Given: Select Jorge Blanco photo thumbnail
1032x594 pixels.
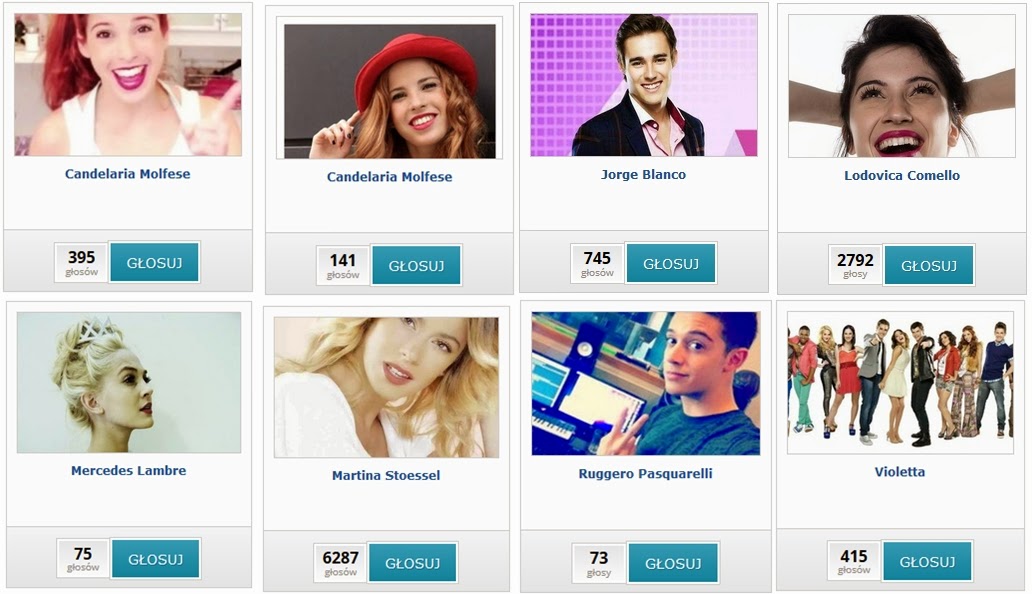Looking at the screenshot, I should (x=644, y=85).
